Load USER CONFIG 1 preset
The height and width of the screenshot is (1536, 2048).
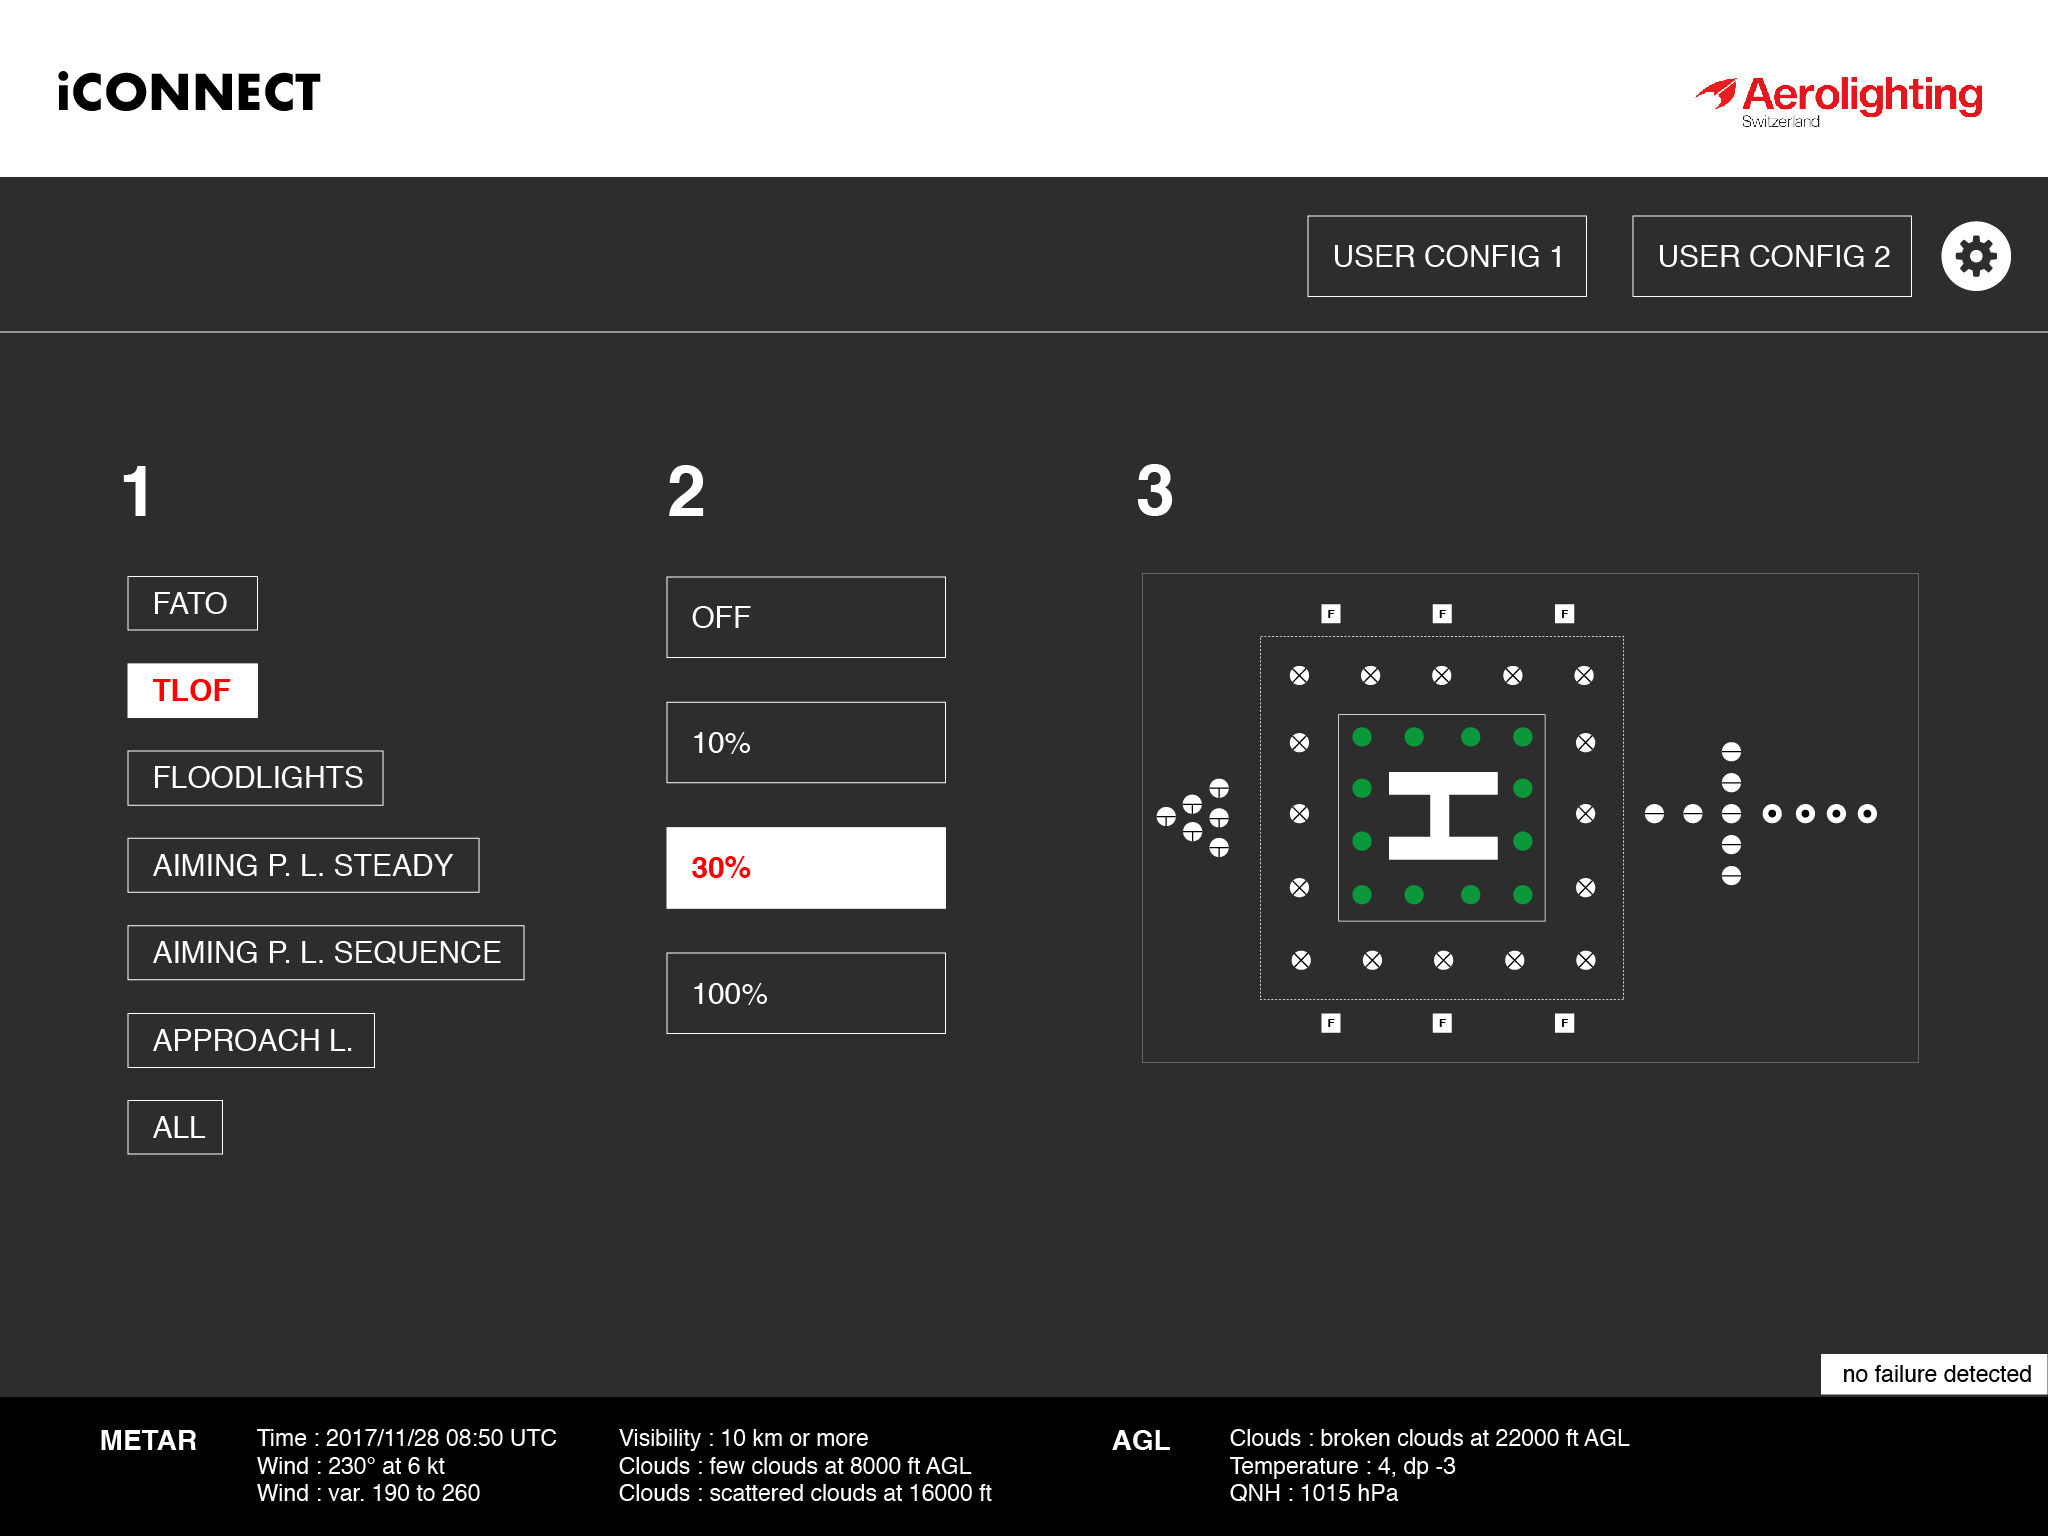click(x=1446, y=257)
